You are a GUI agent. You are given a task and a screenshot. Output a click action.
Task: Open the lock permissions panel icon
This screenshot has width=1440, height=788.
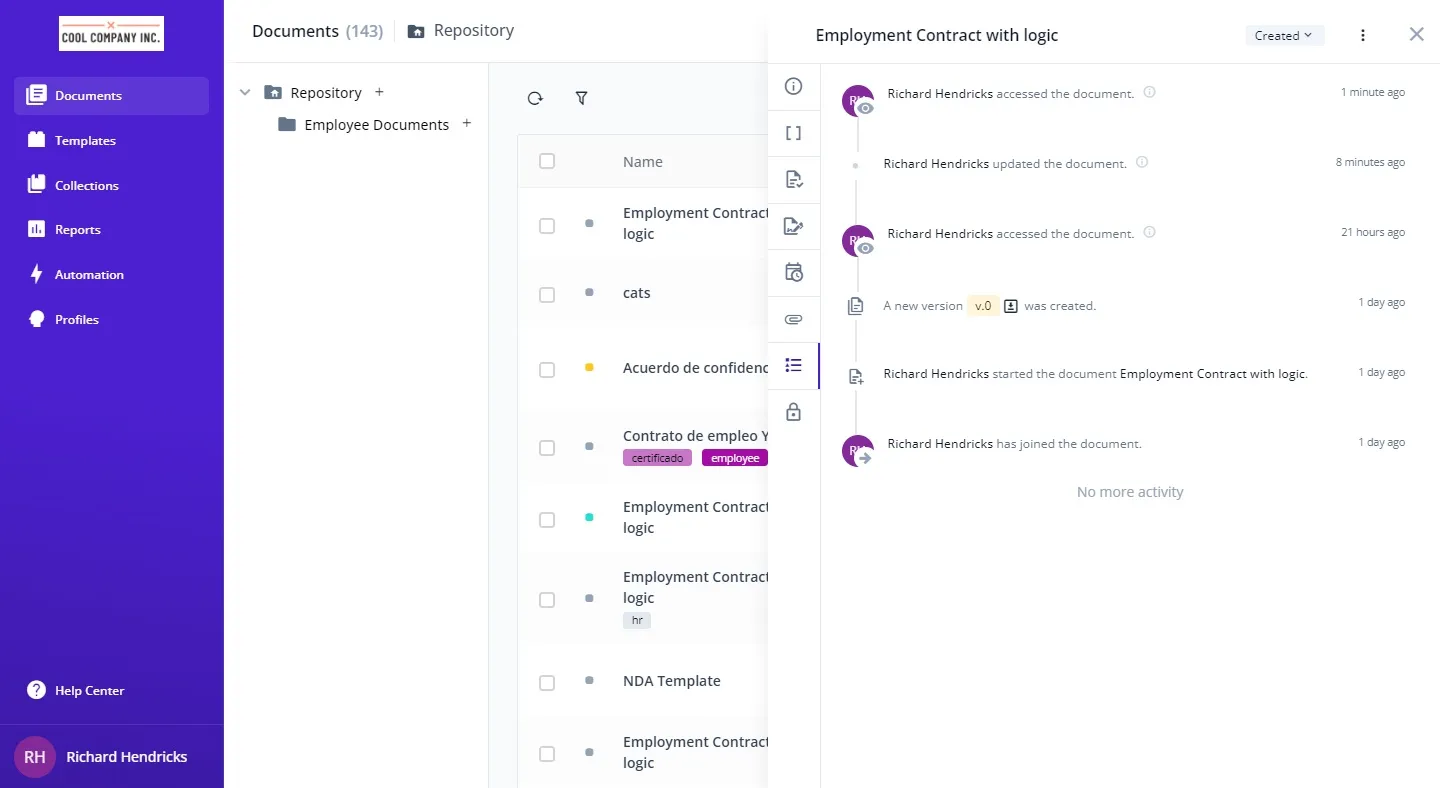[x=794, y=412]
